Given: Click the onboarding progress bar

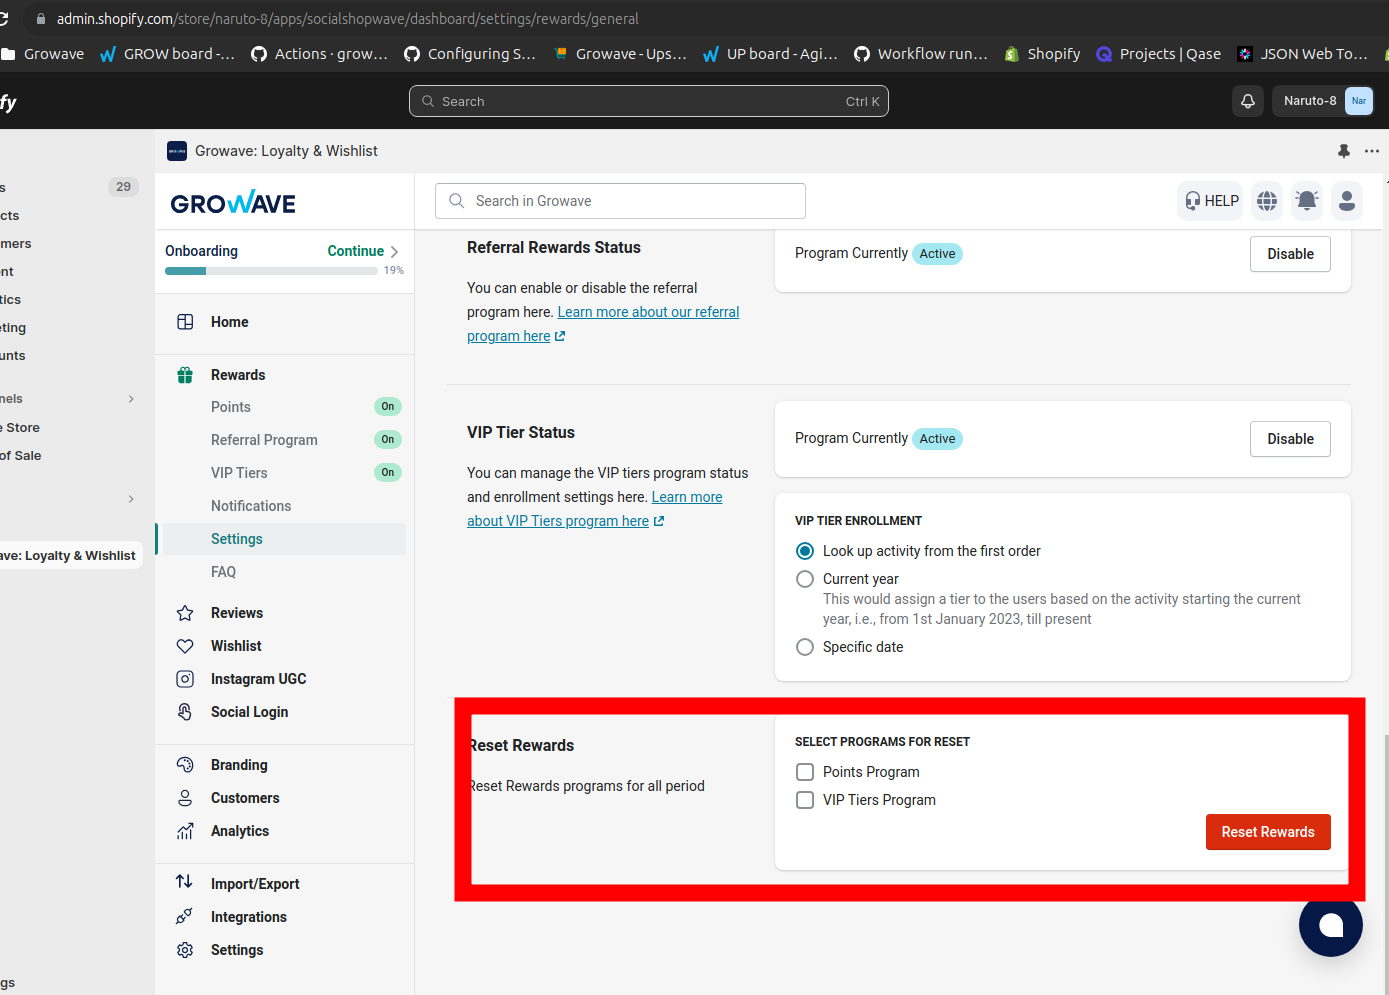Looking at the screenshot, I should (271, 271).
